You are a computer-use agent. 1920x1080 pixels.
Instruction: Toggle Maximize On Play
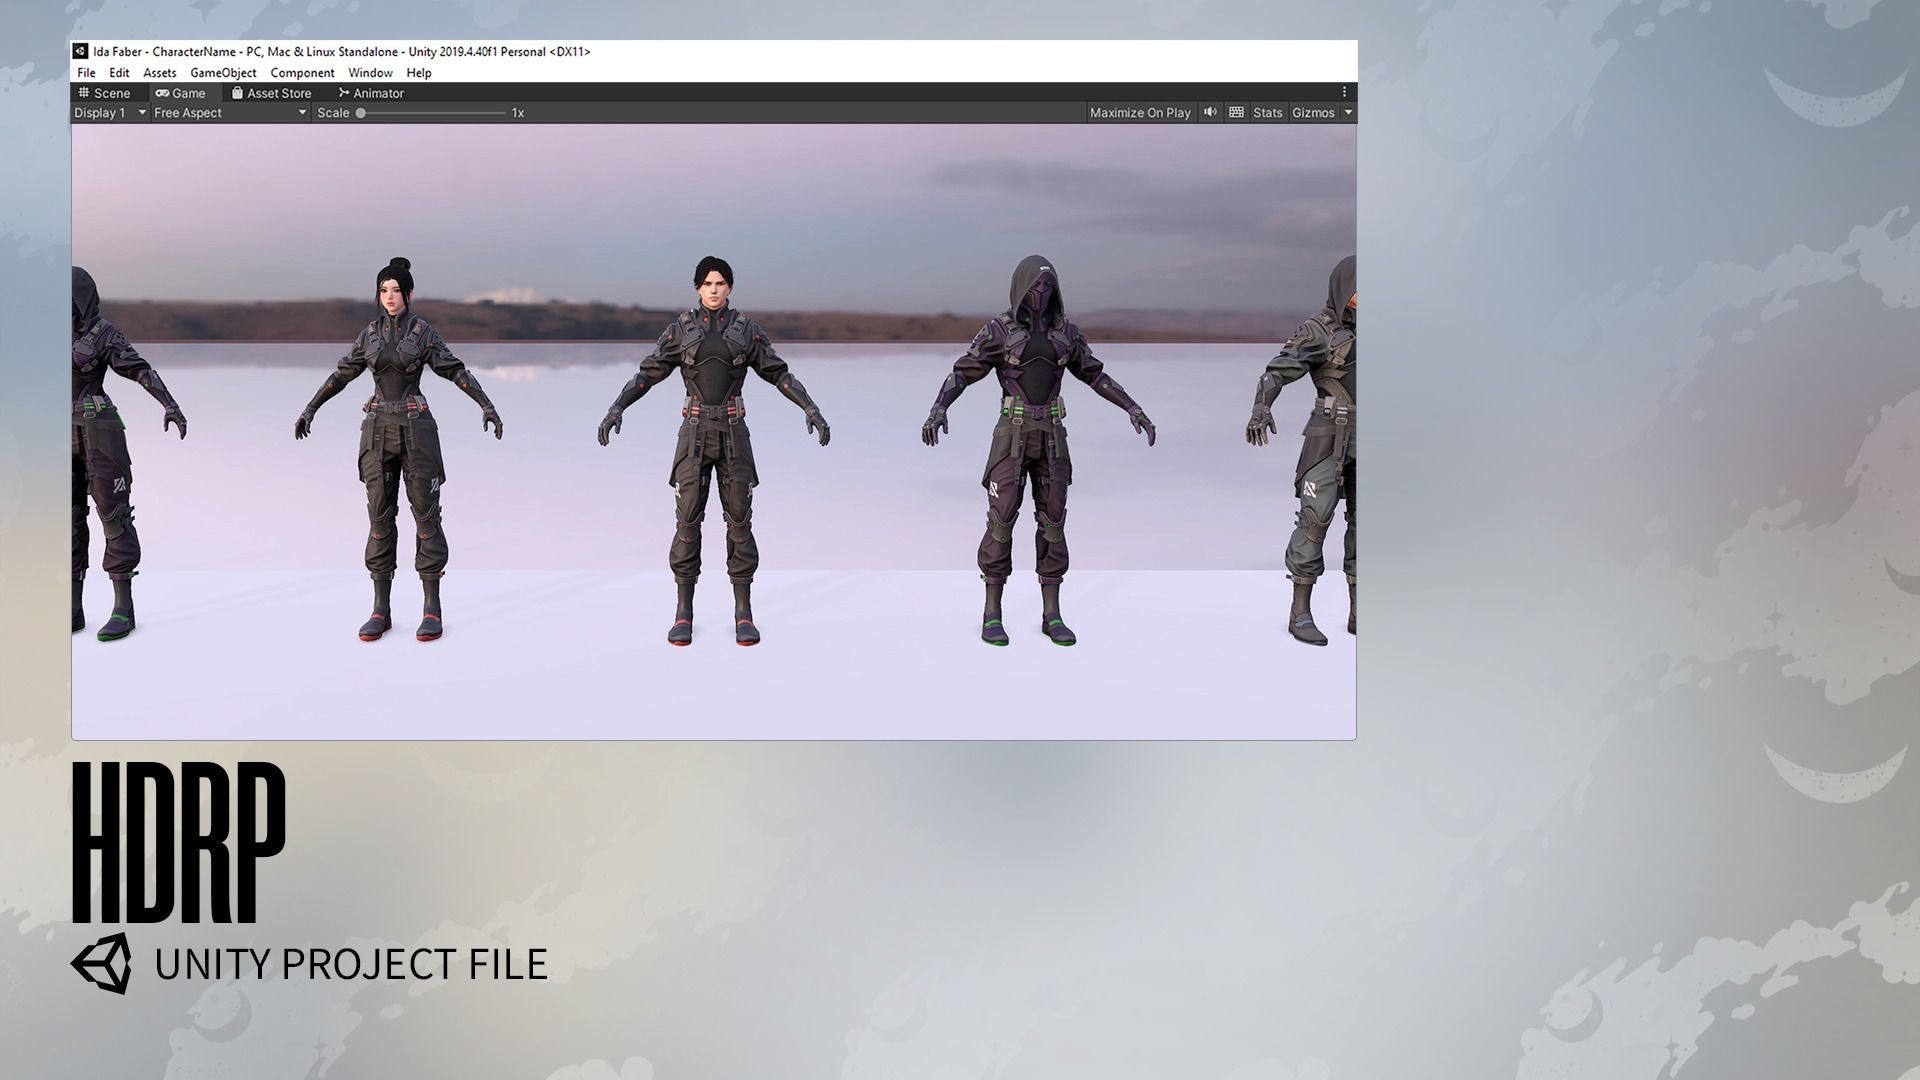point(1140,113)
